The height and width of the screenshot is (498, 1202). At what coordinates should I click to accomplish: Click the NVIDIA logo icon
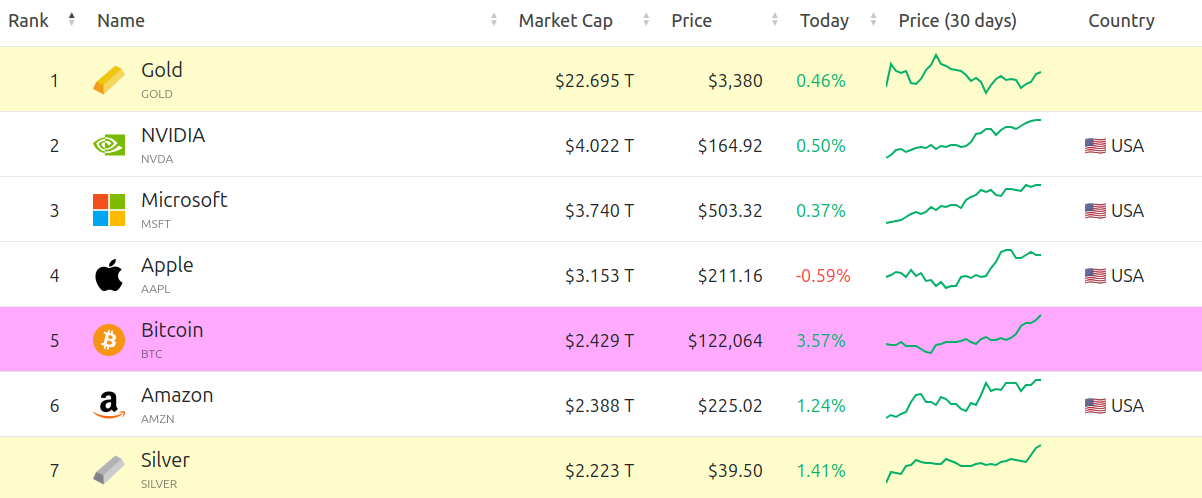pos(109,145)
